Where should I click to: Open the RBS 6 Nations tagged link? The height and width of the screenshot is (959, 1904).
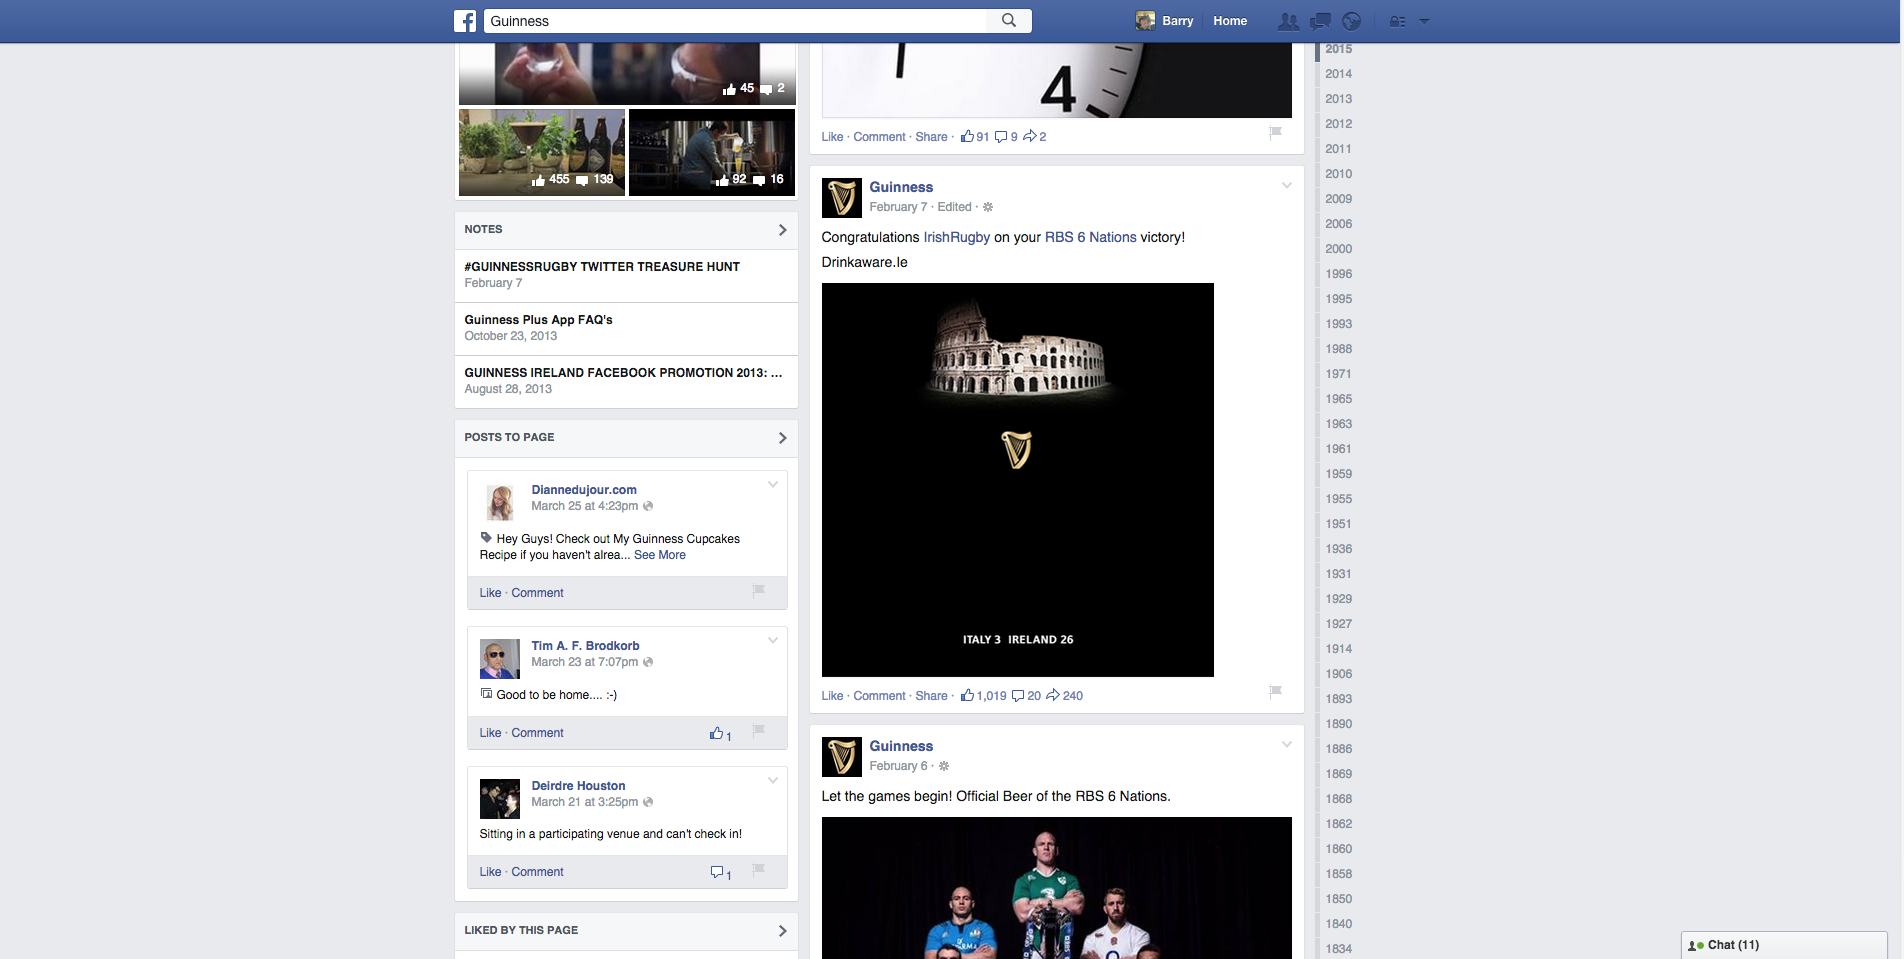[x=1090, y=237]
